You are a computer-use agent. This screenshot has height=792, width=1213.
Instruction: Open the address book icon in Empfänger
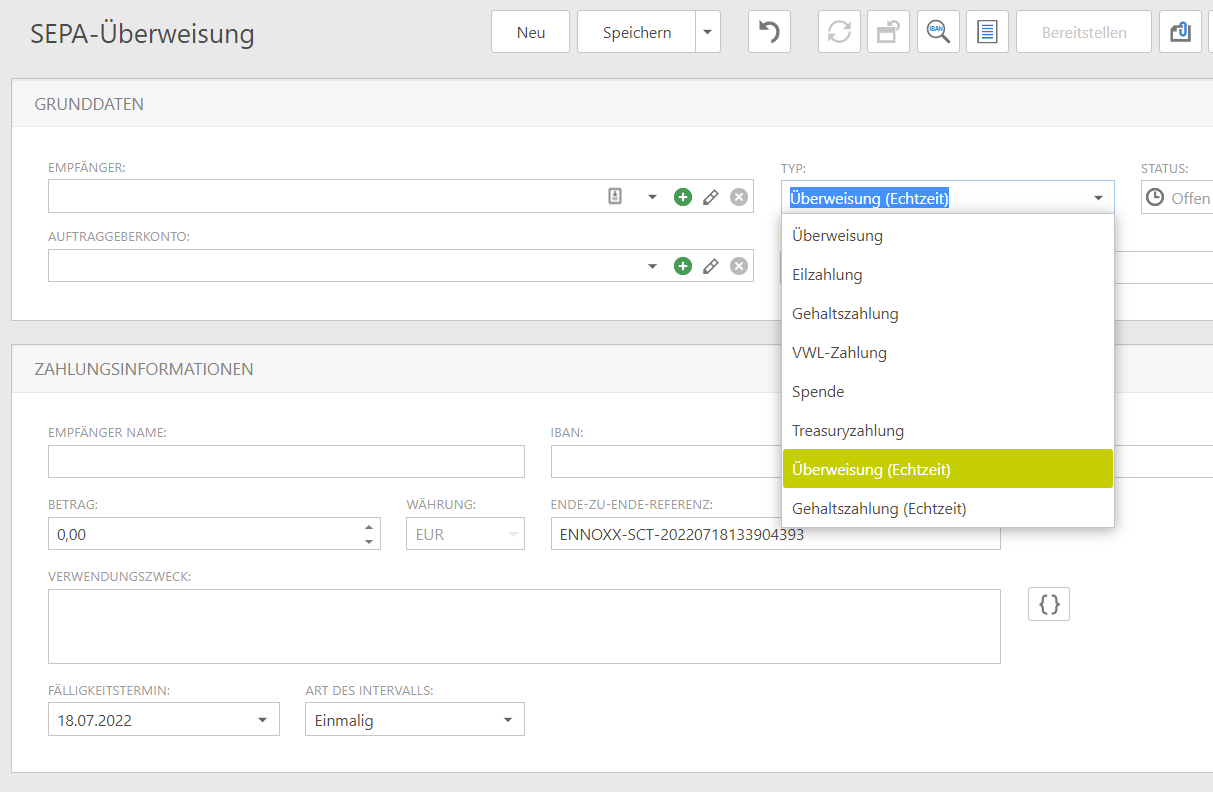tap(615, 197)
